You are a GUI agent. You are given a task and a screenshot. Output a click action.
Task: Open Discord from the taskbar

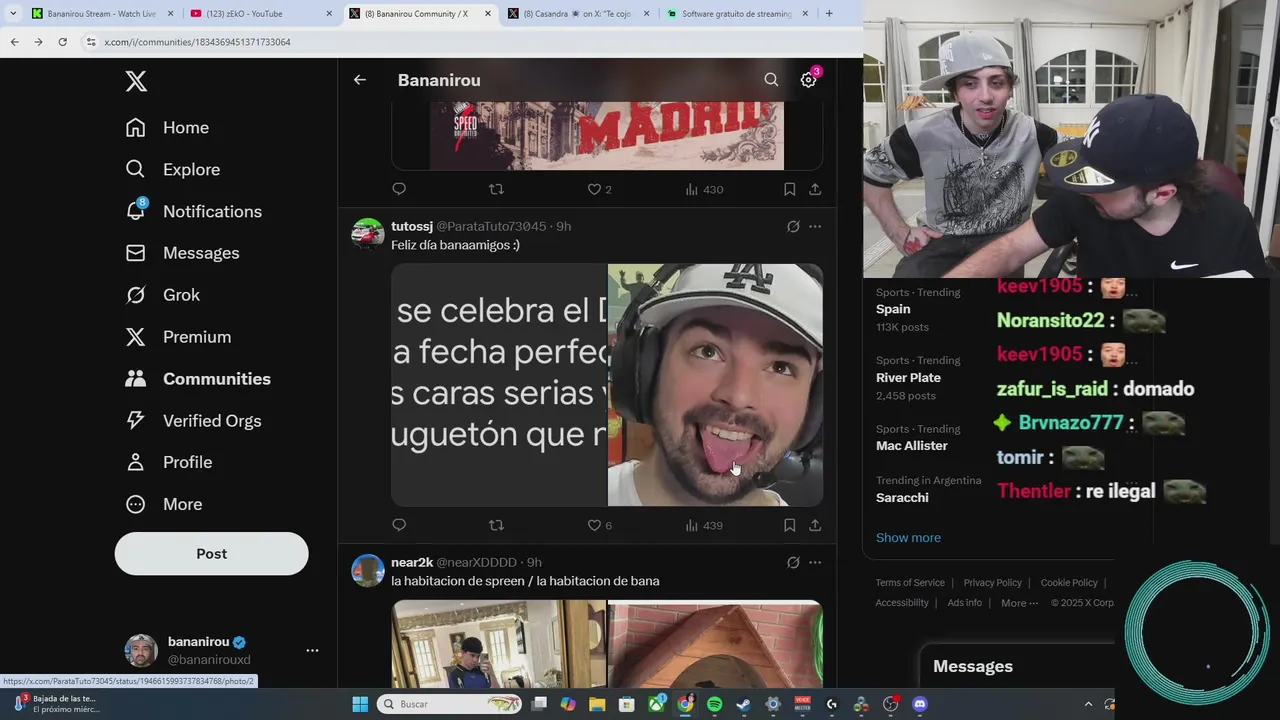tap(920, 704)
